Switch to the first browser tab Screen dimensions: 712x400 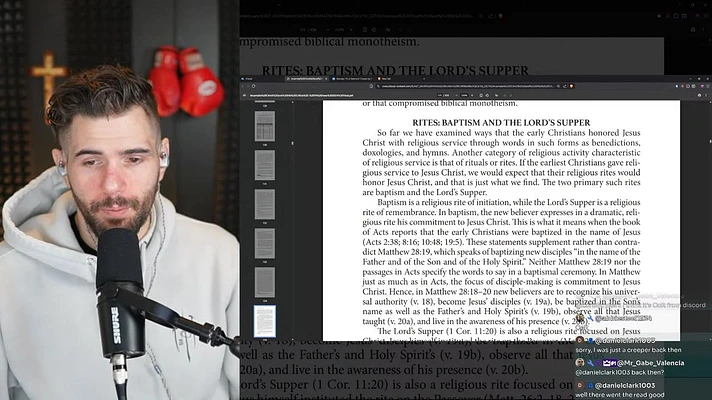262,79
